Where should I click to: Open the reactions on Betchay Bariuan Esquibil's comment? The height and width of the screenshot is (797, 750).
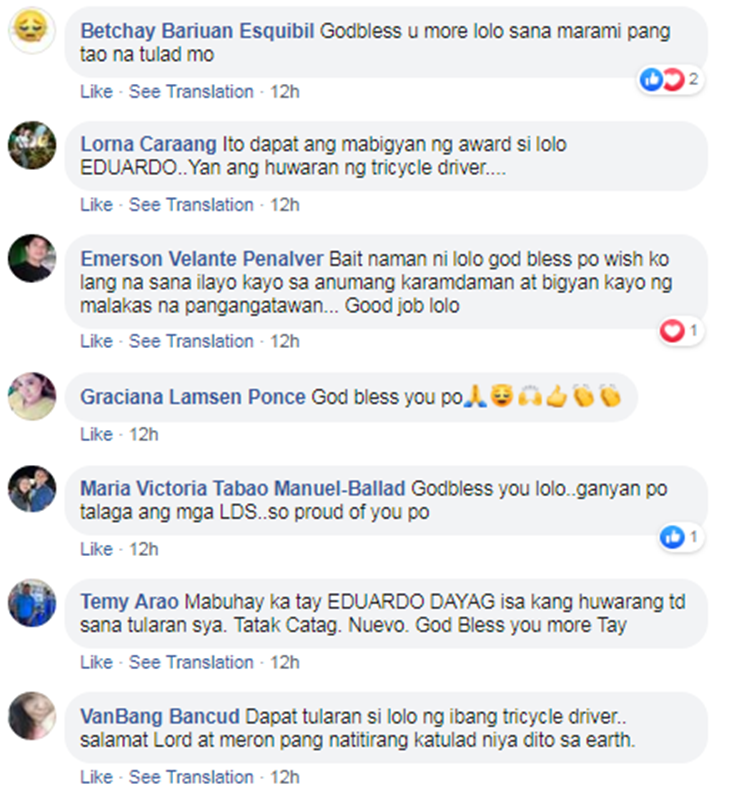click(x=670, y=79)
